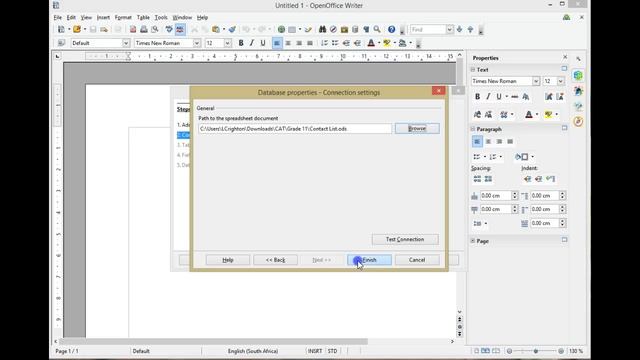The height and width of the screenshot is (360, 640).
Task: Open Gallery icon in standard toolbar
Action: [344, 29]
